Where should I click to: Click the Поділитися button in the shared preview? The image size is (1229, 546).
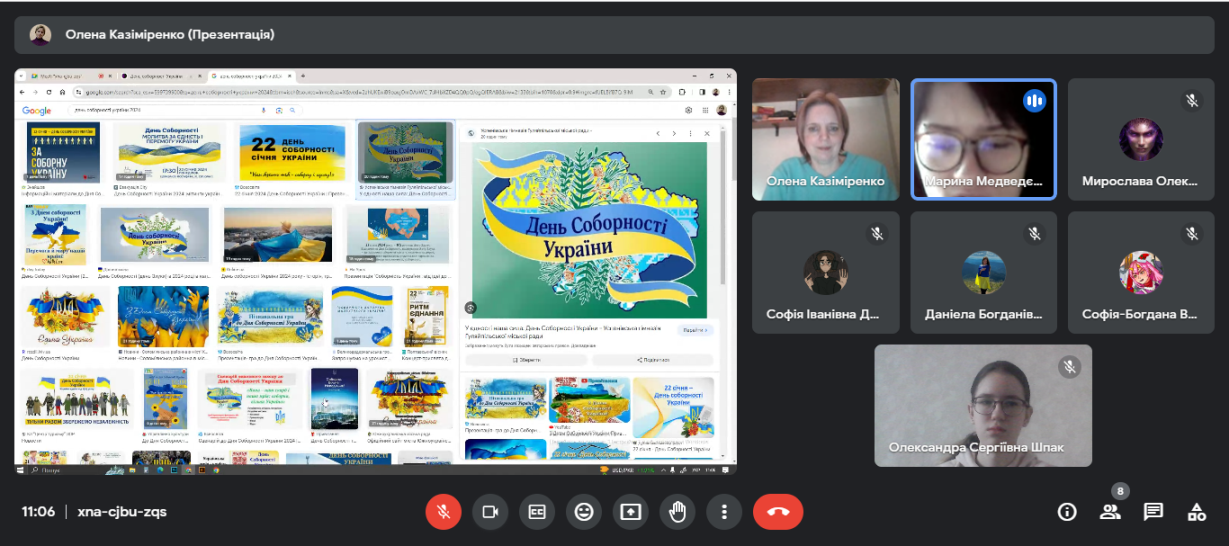652,360
